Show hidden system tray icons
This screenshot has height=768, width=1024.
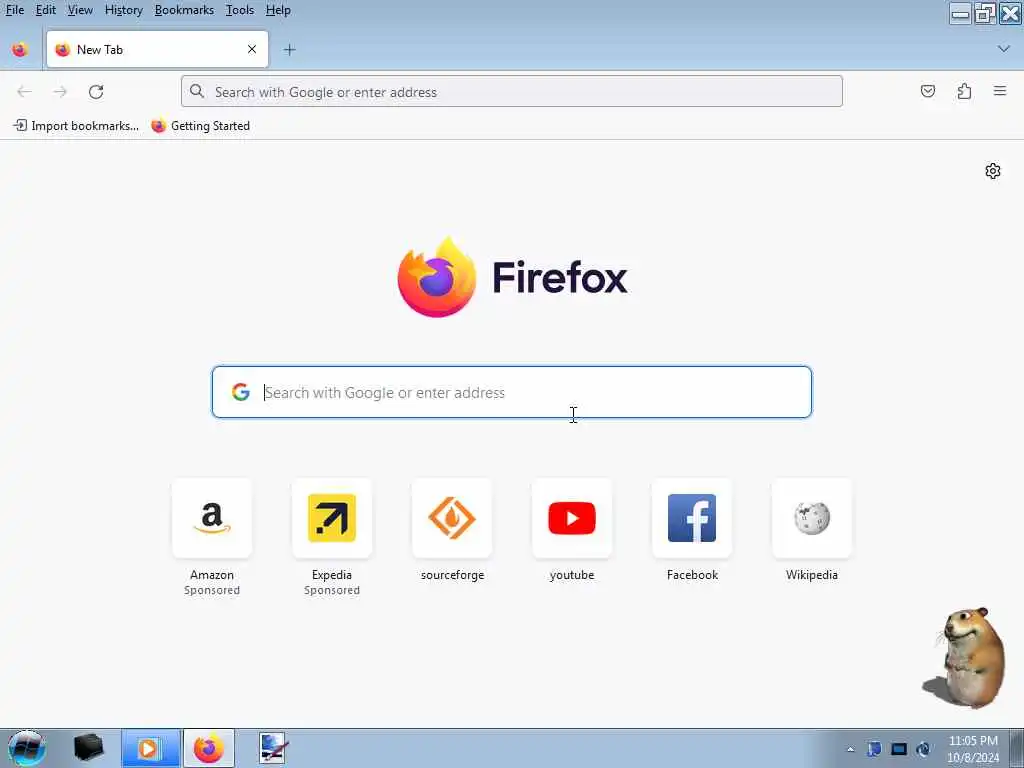pyautogui.click(x=850, y=750)
